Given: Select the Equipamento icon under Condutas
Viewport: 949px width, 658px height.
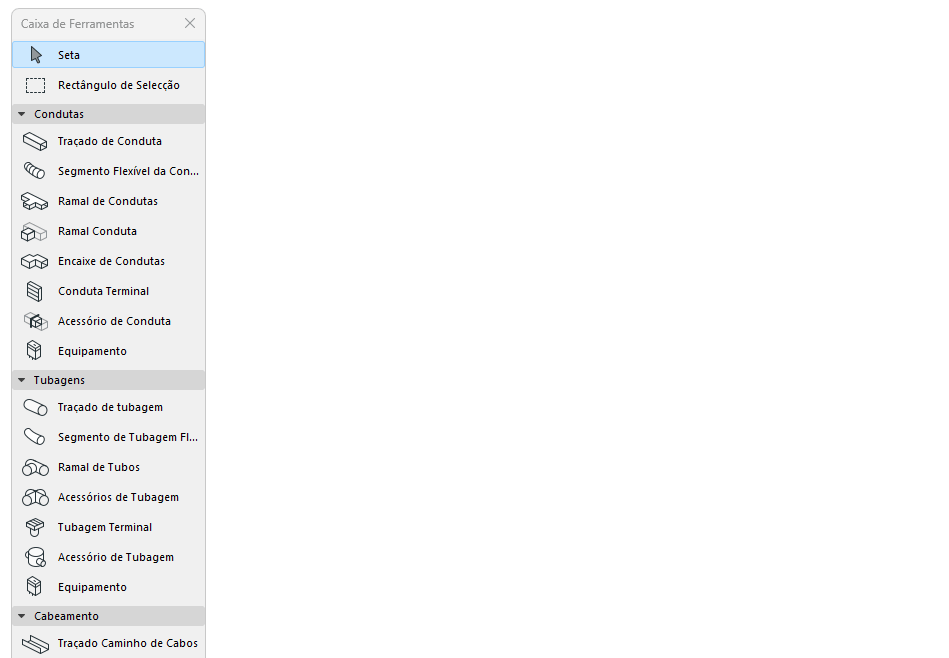Looking at the screenshot, I should click(x=34, y=351).
